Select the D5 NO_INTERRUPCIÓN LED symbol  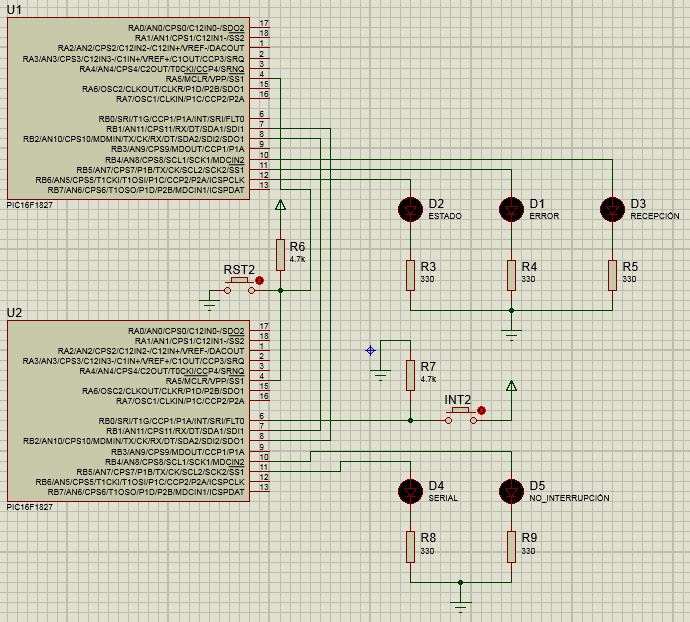pos(511,491)
